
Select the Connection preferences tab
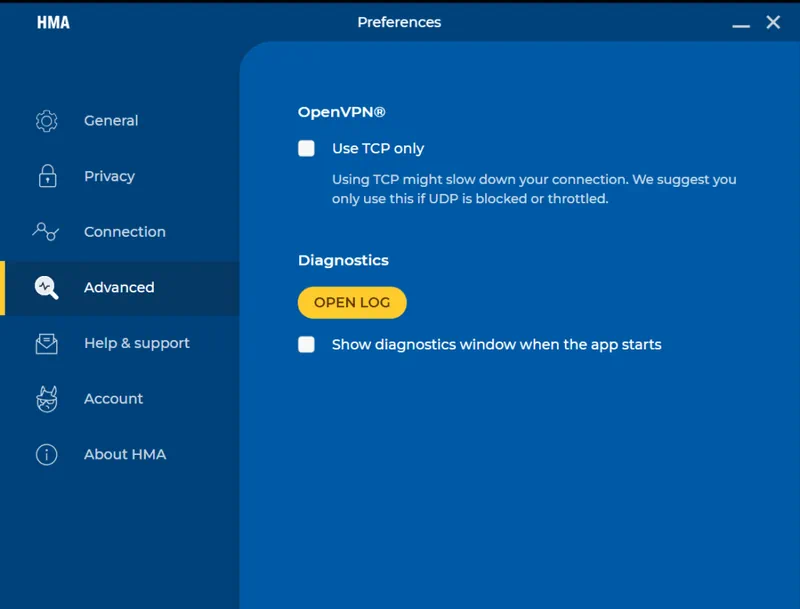click(124, 231)
